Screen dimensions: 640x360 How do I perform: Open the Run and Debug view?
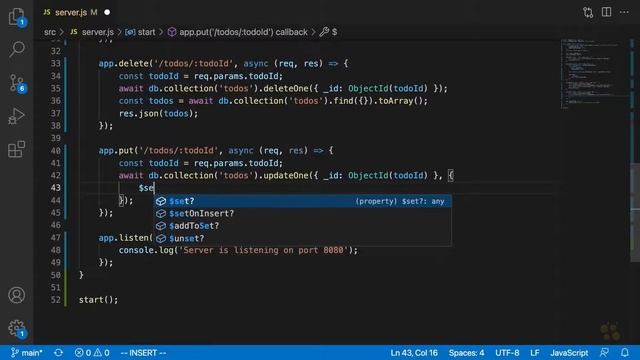click(16, 116)
